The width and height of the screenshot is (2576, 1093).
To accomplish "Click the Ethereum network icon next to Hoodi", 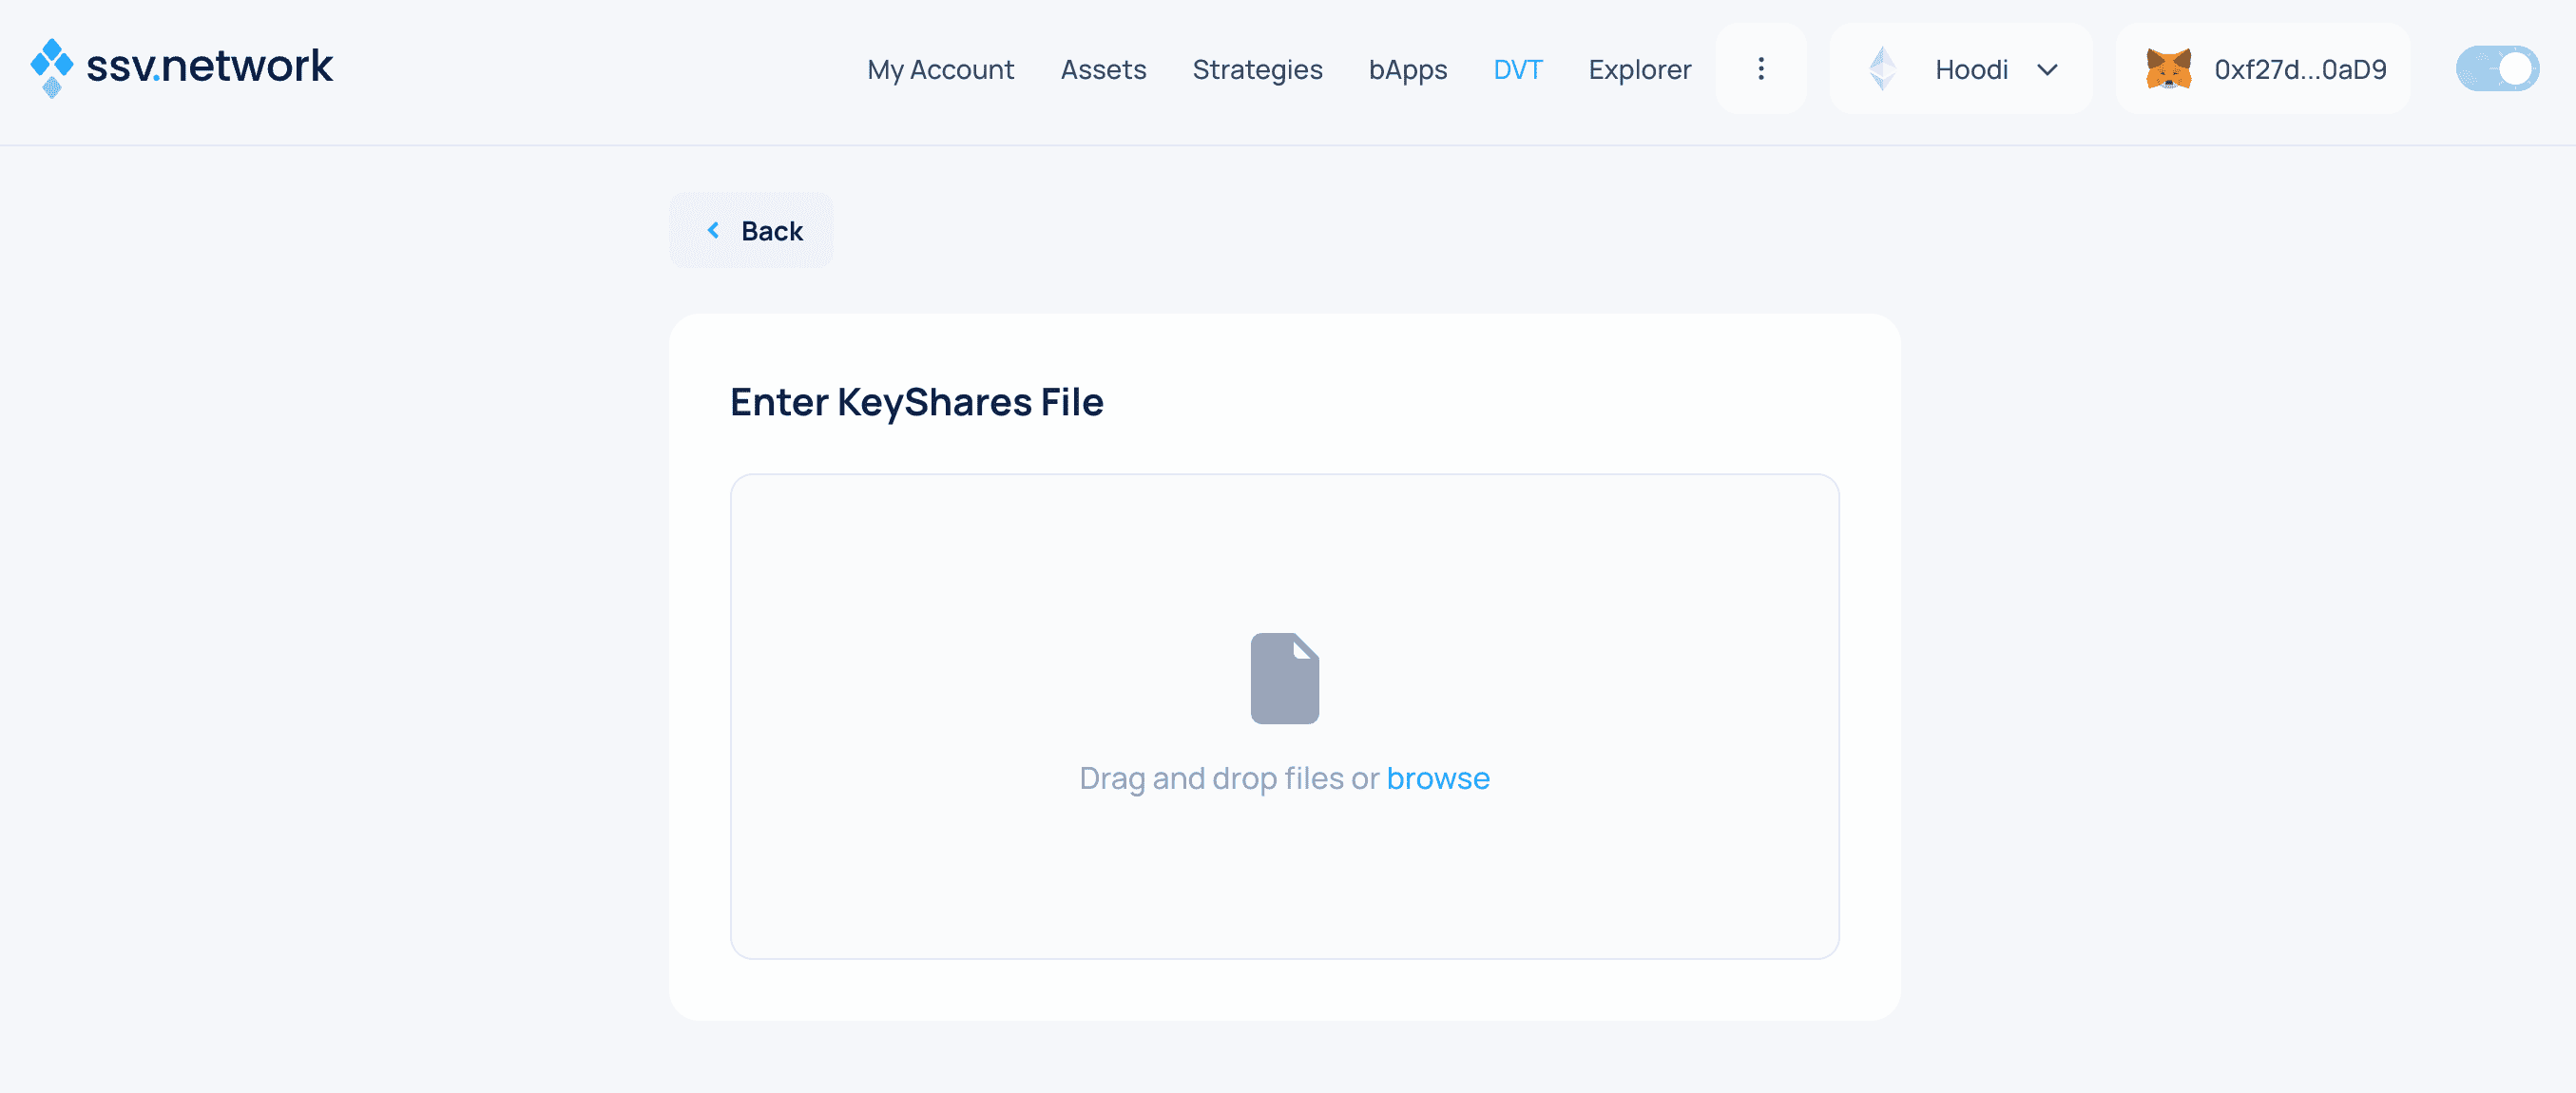I will click(x=1882, y=69).
